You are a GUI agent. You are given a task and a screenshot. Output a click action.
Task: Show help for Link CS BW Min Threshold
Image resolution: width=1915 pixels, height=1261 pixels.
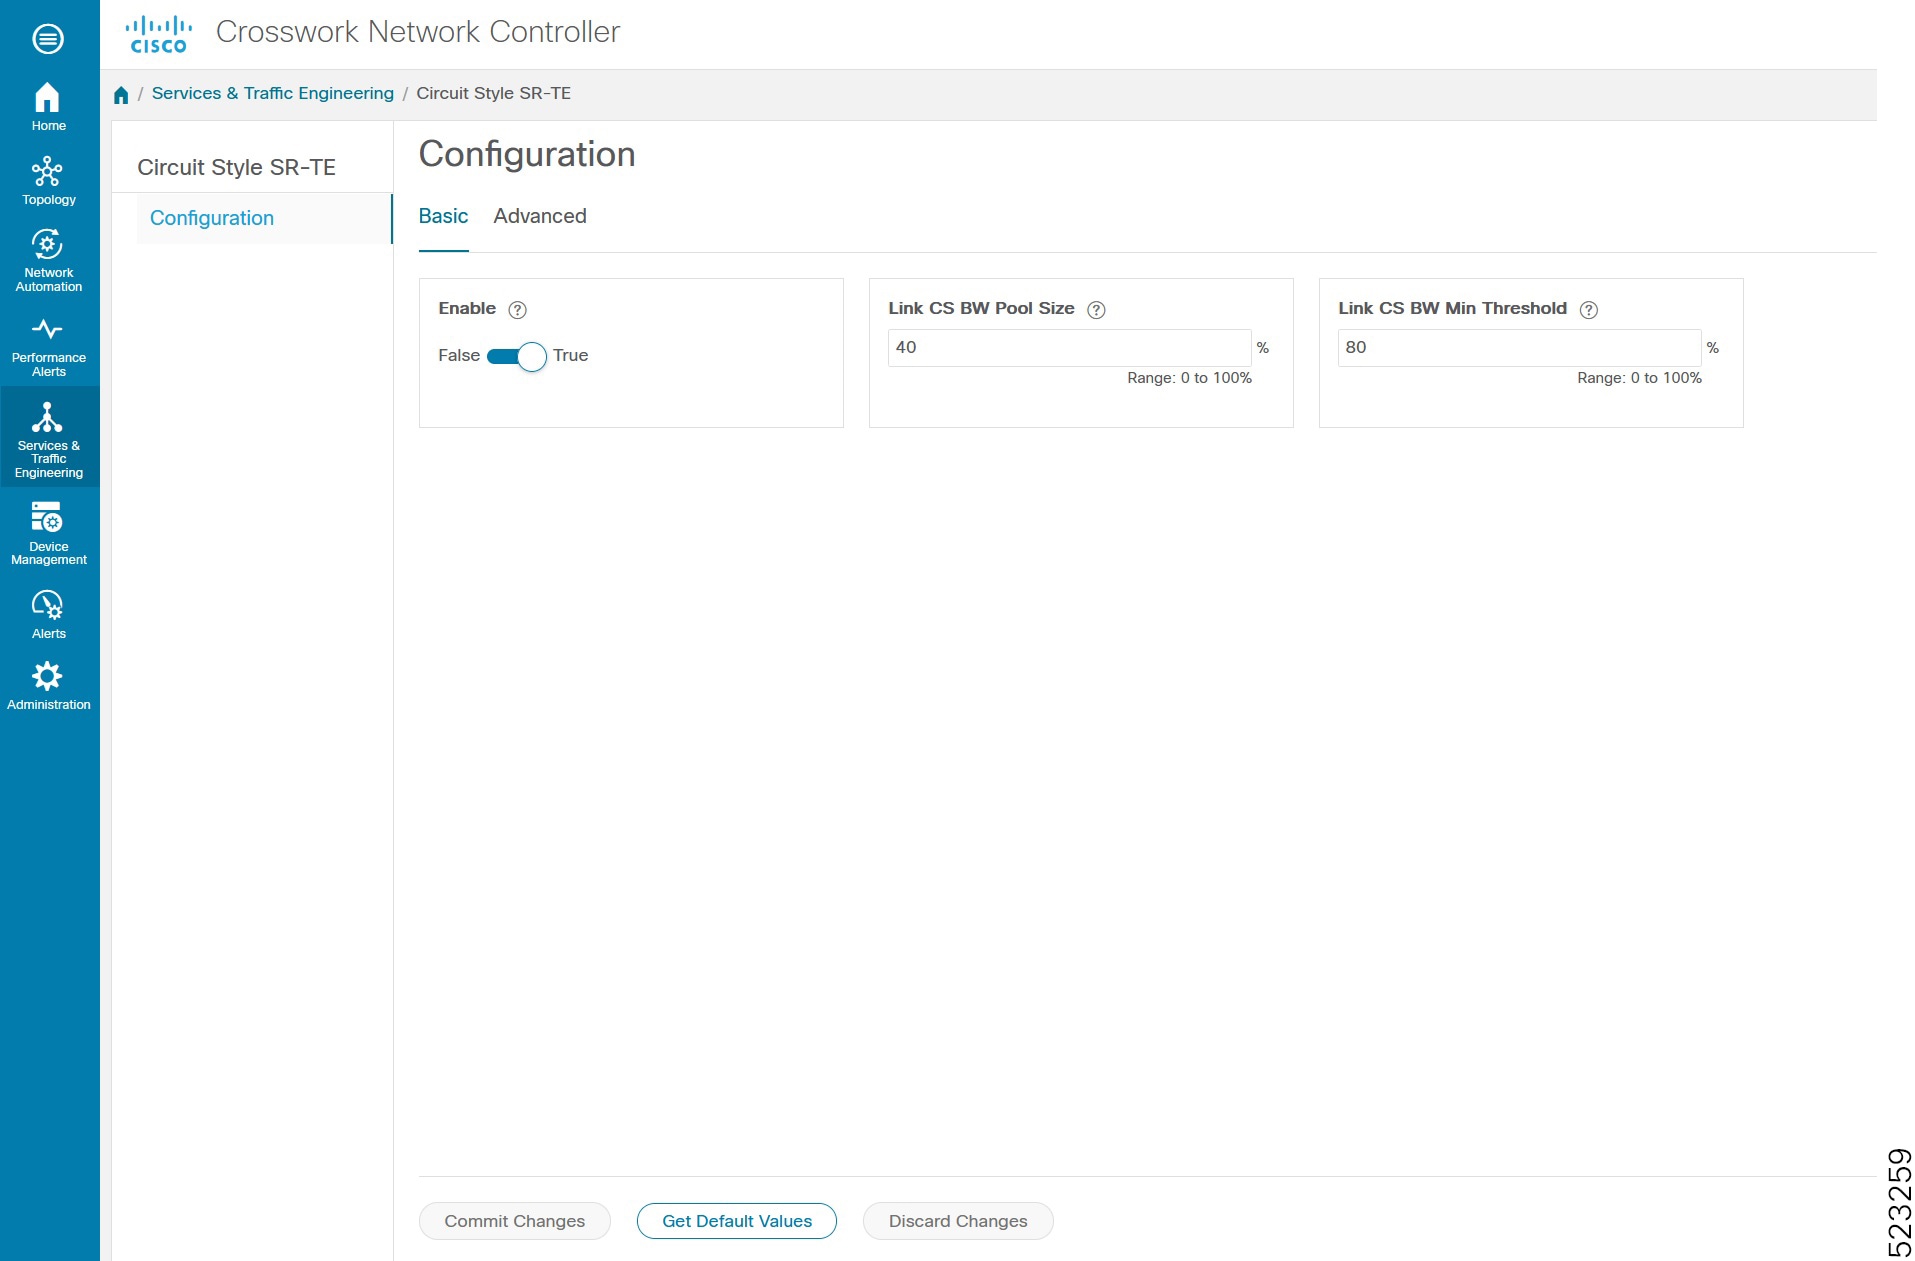(1588, 310)
